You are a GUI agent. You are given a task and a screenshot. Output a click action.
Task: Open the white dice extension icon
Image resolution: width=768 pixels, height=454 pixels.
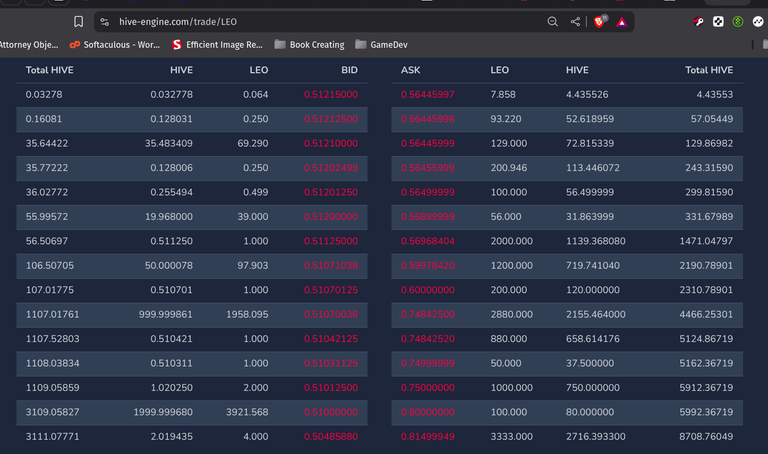[718, 22]
